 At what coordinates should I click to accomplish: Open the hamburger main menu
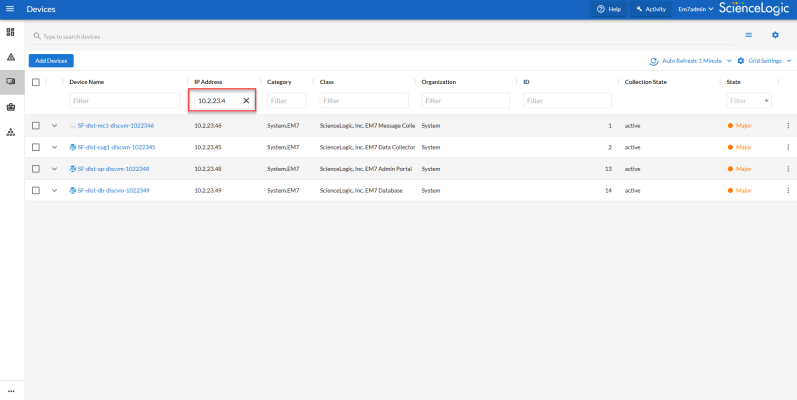tap(10, 9)
